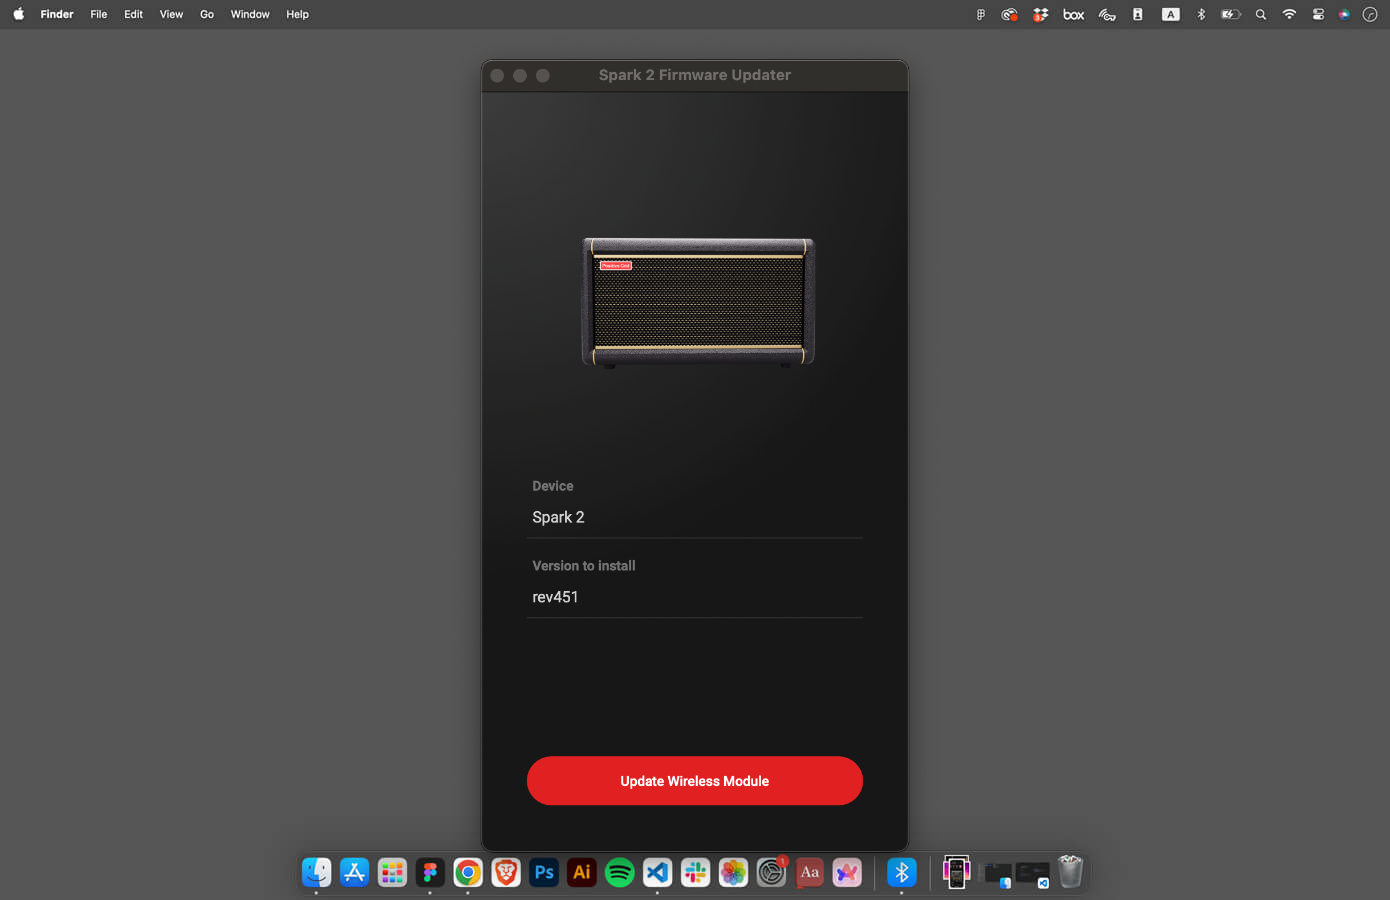Click the Dropbox menu bar icon
This screenshot has height=900, width=1390.
click(x=1041, y=14)
